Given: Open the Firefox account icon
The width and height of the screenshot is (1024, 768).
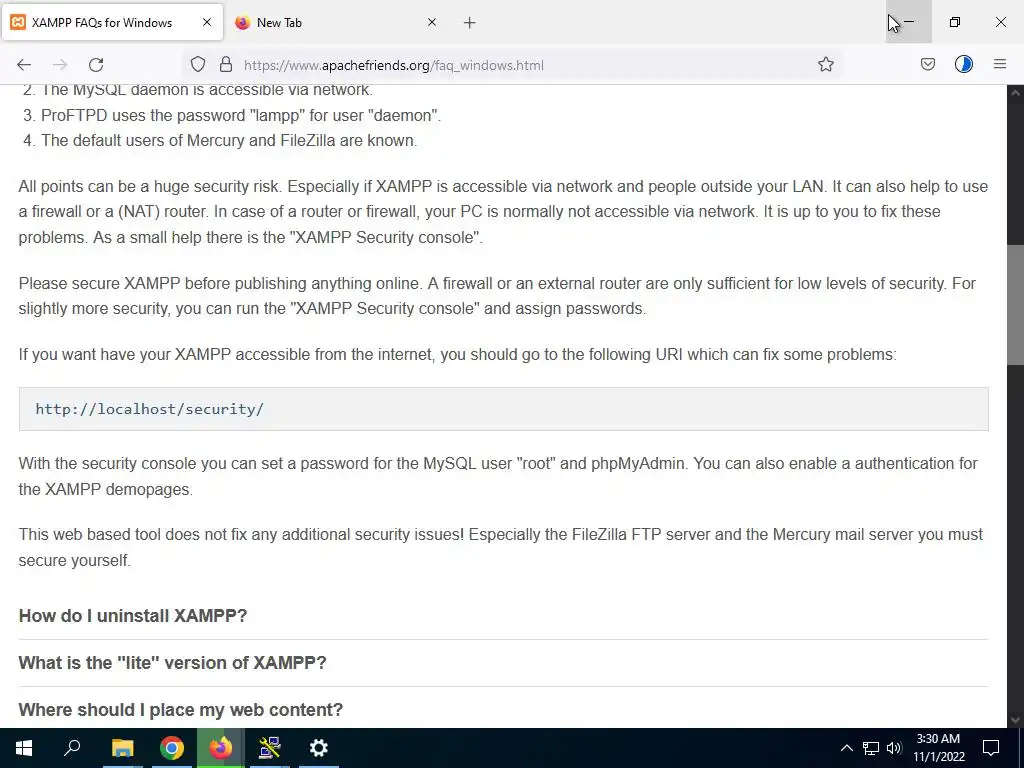Looking at the screenshot, I should pos(964,65).
